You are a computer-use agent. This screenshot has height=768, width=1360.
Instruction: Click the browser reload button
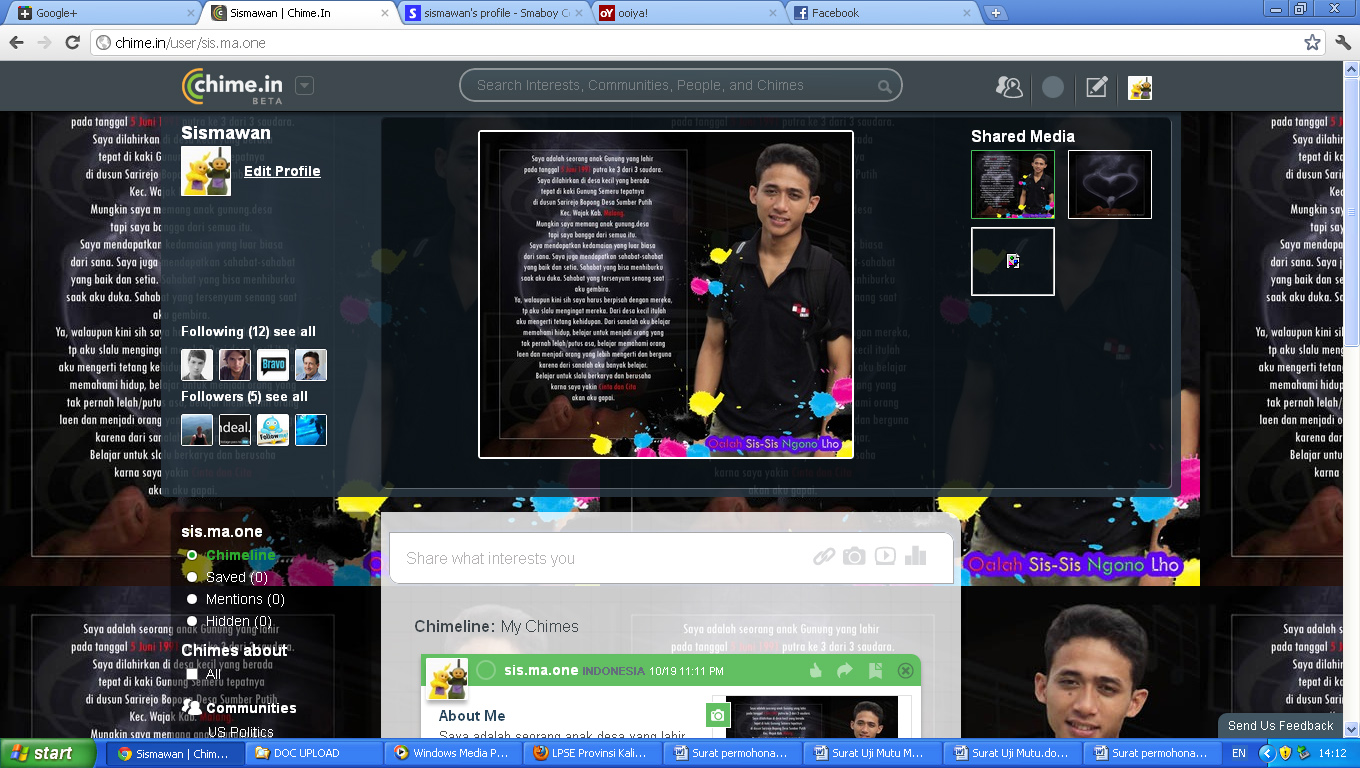click(x=72, y=42)
